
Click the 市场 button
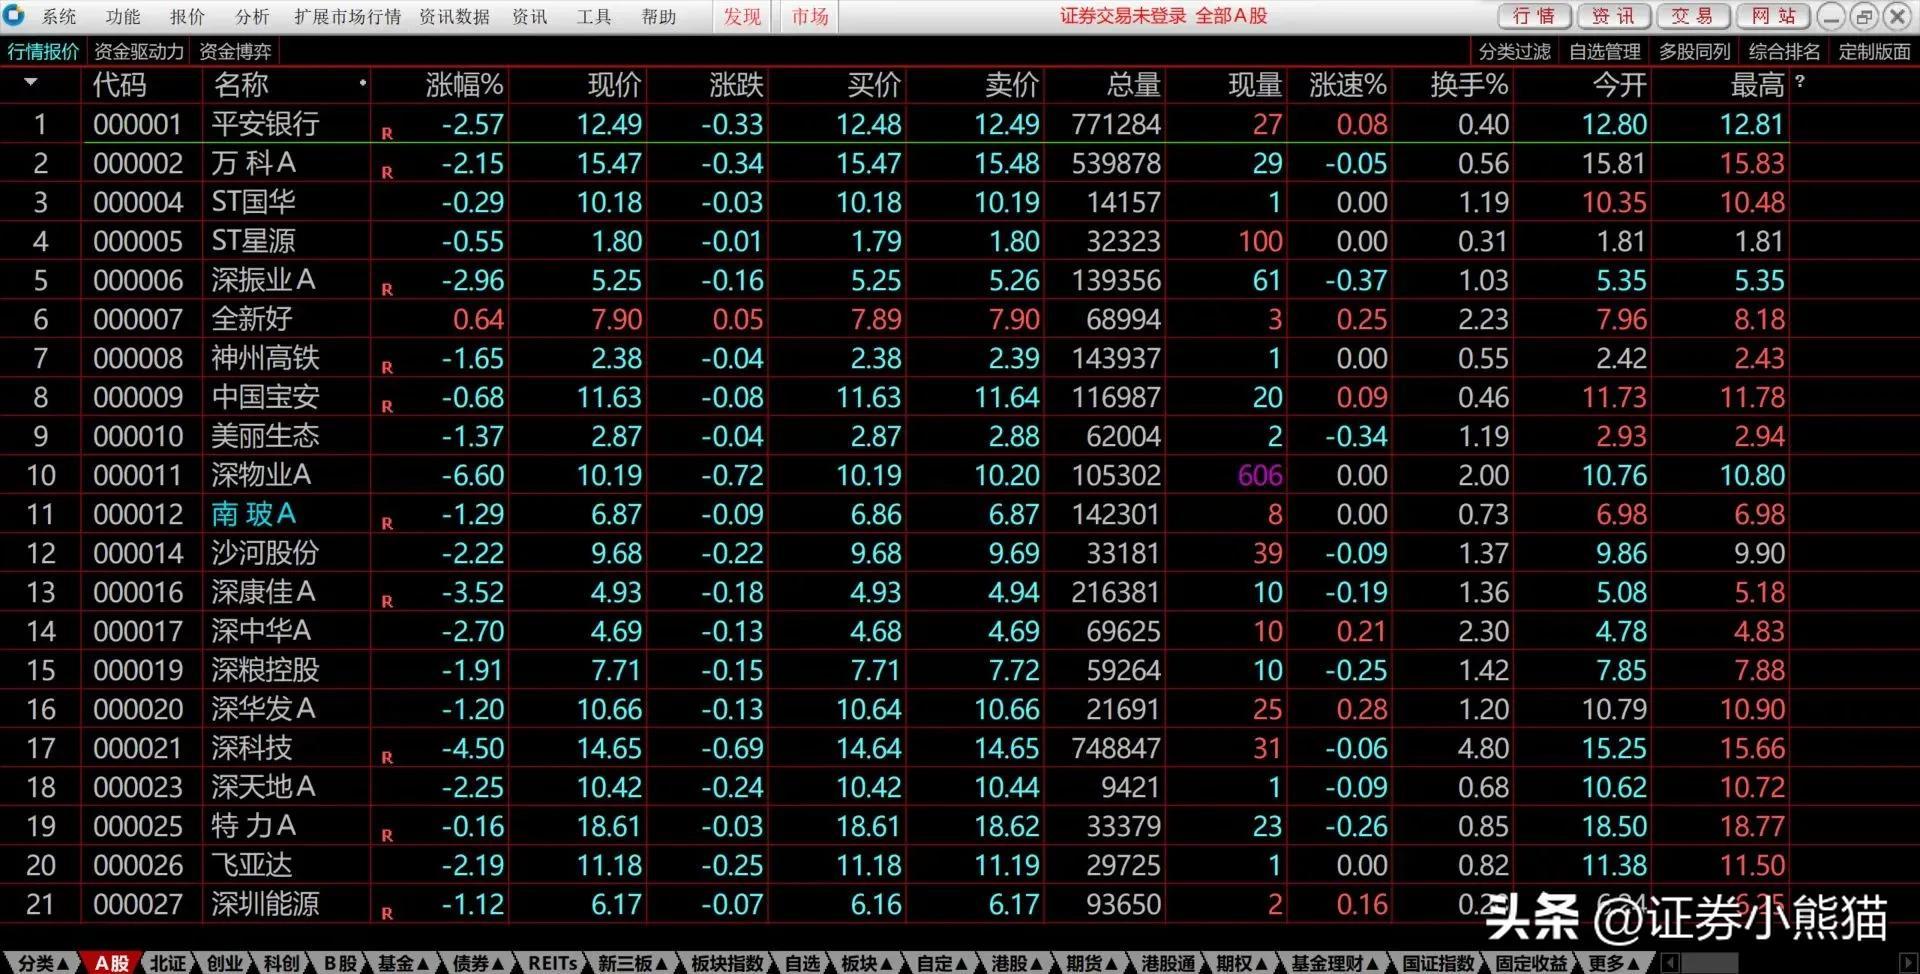coord(810,16)
